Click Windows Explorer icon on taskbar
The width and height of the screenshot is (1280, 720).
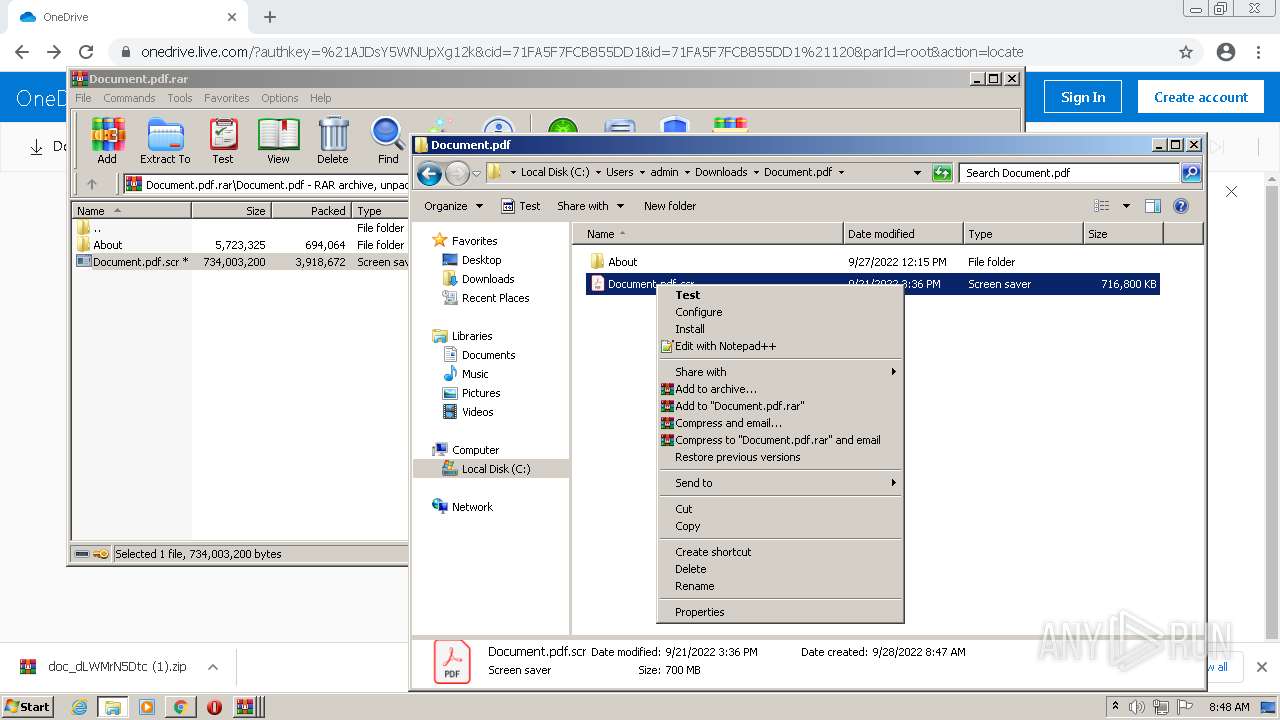click(x=113, y=707)
